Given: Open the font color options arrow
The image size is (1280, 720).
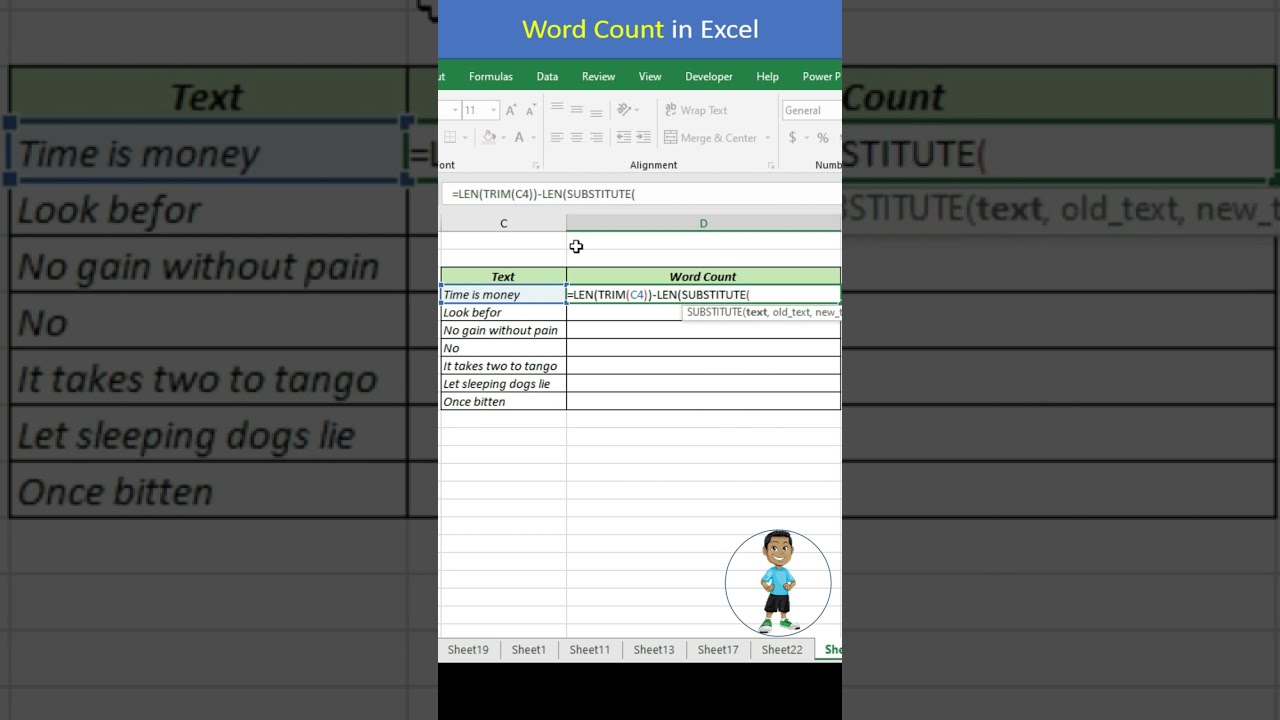Looking at the screenshot, I should [x=533, y=138].
